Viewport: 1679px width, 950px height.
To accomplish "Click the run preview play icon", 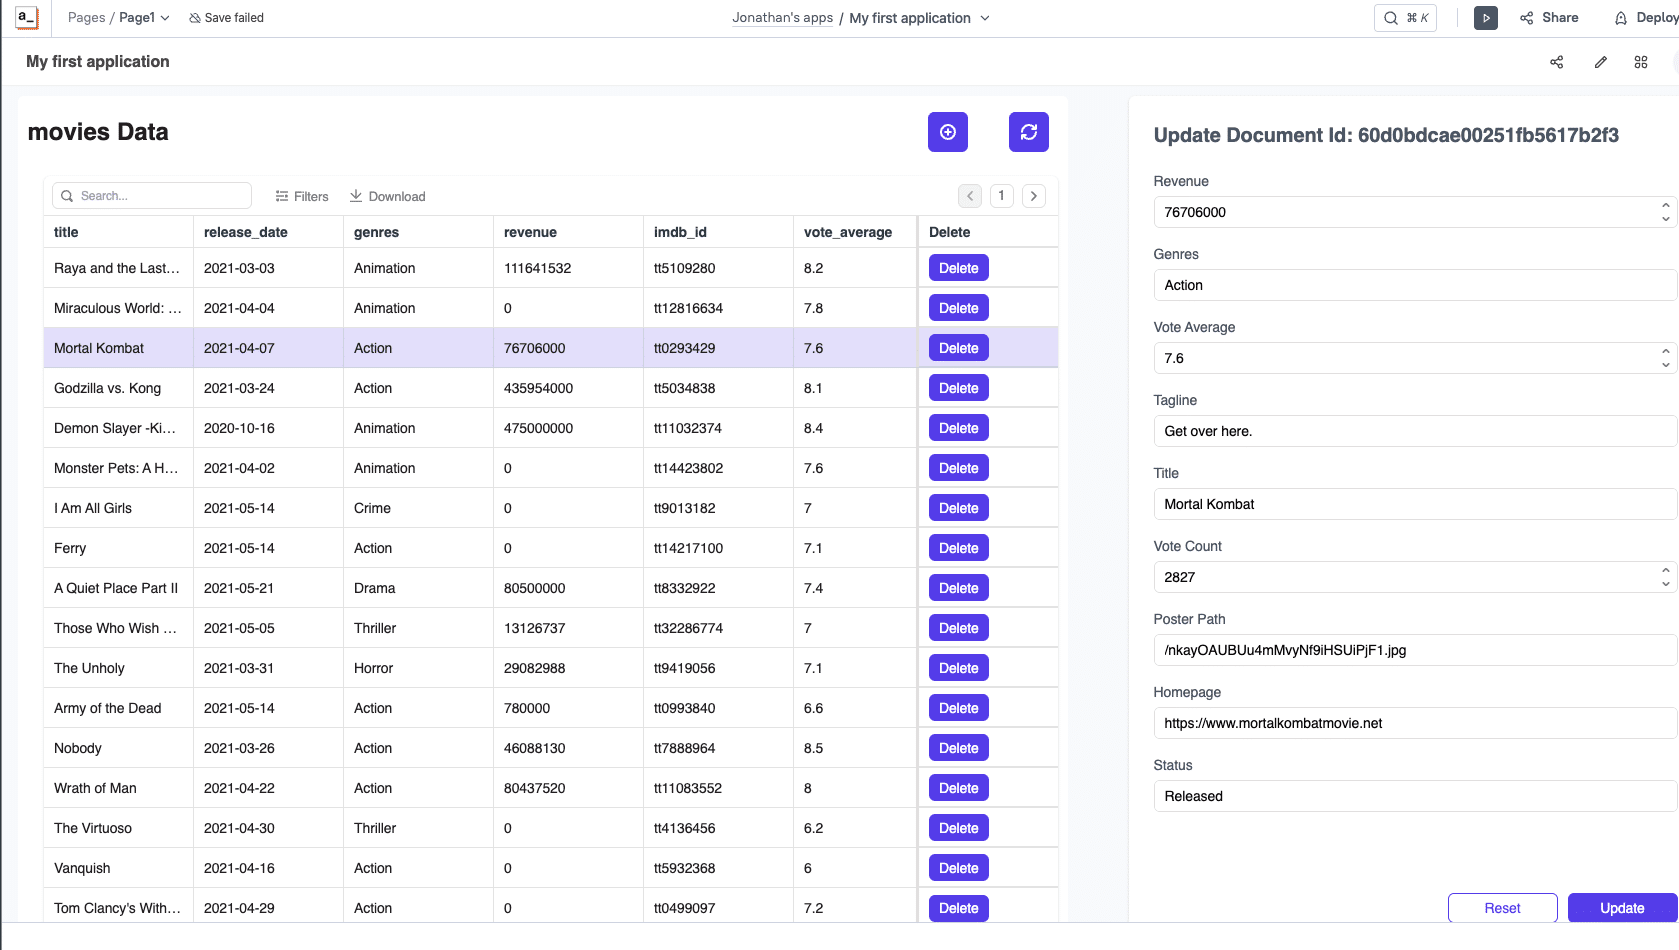I will (1485, 18).
